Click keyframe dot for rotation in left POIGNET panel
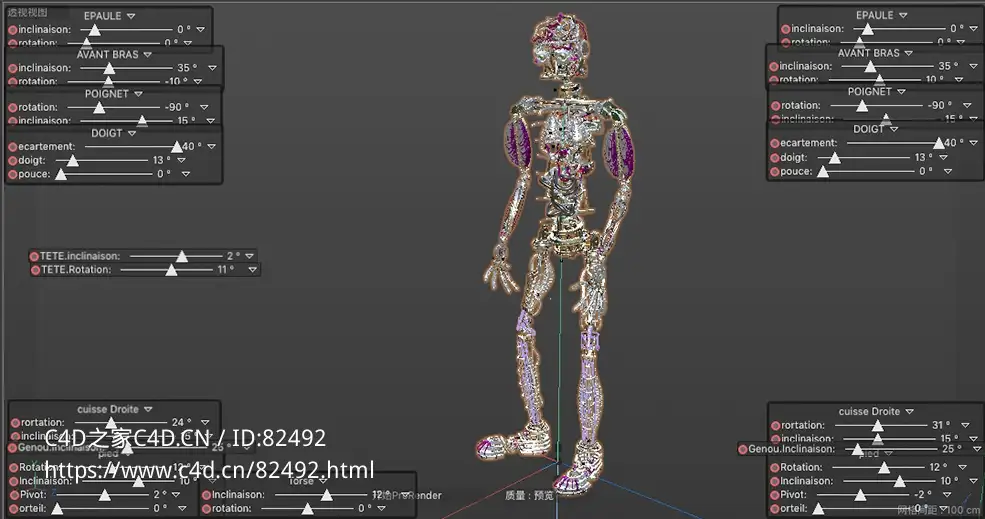The width and height of the screenshot is (985, 519). coord(12,108)
